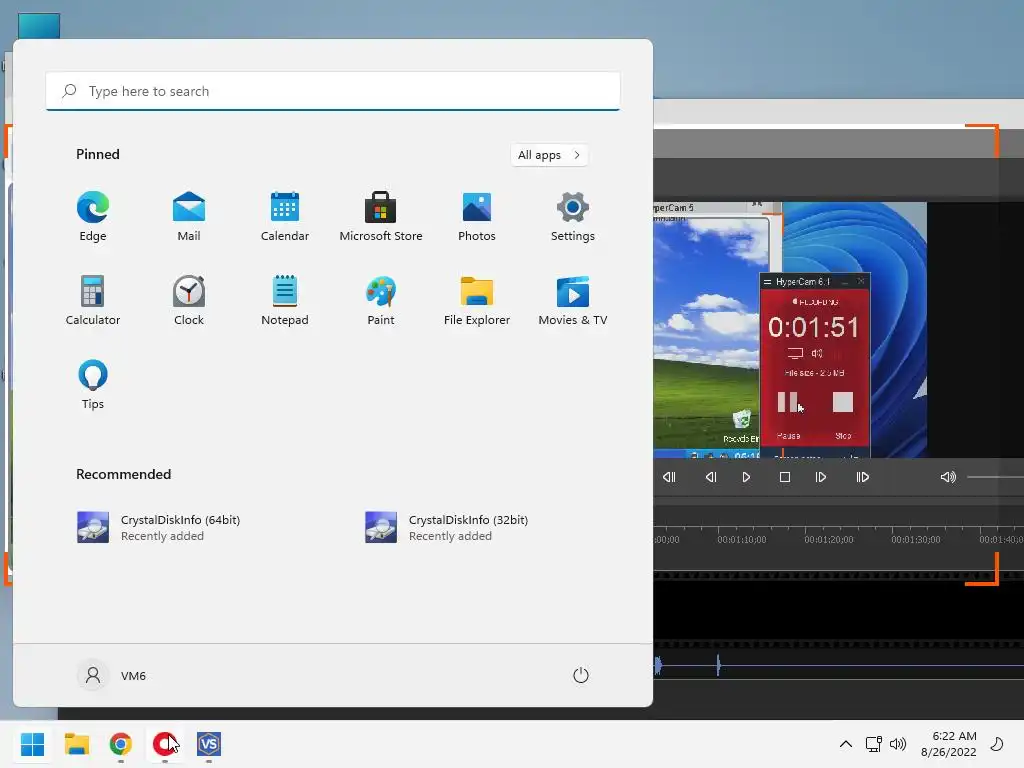1024x768 pixels.
Task: Open recommended CrystalDiskInfo (32bit)
Action: coord(447,528)
